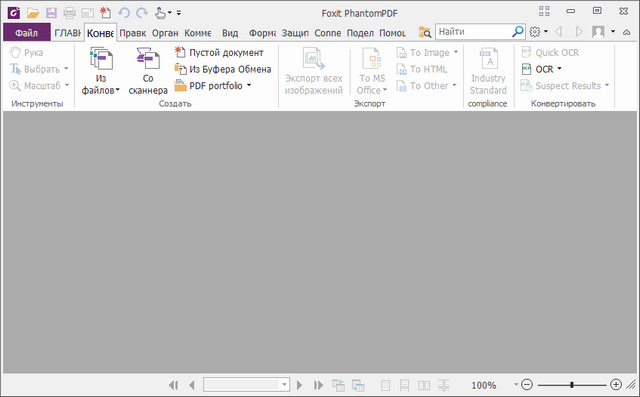Click Industry Standard compliance icon
This screenshot has height=397, width=640.
pos(488,71)
